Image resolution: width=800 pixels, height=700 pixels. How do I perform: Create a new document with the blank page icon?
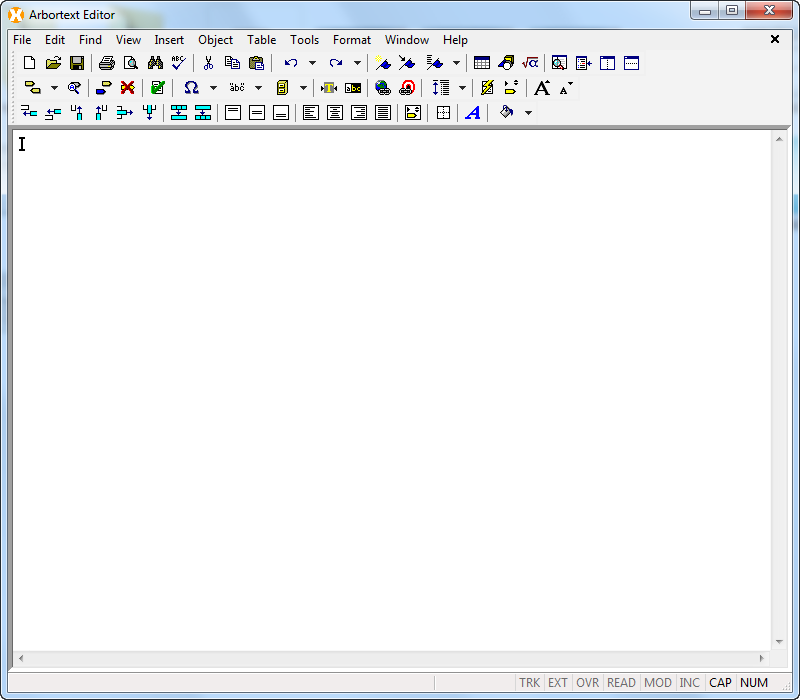coord(30,63)
